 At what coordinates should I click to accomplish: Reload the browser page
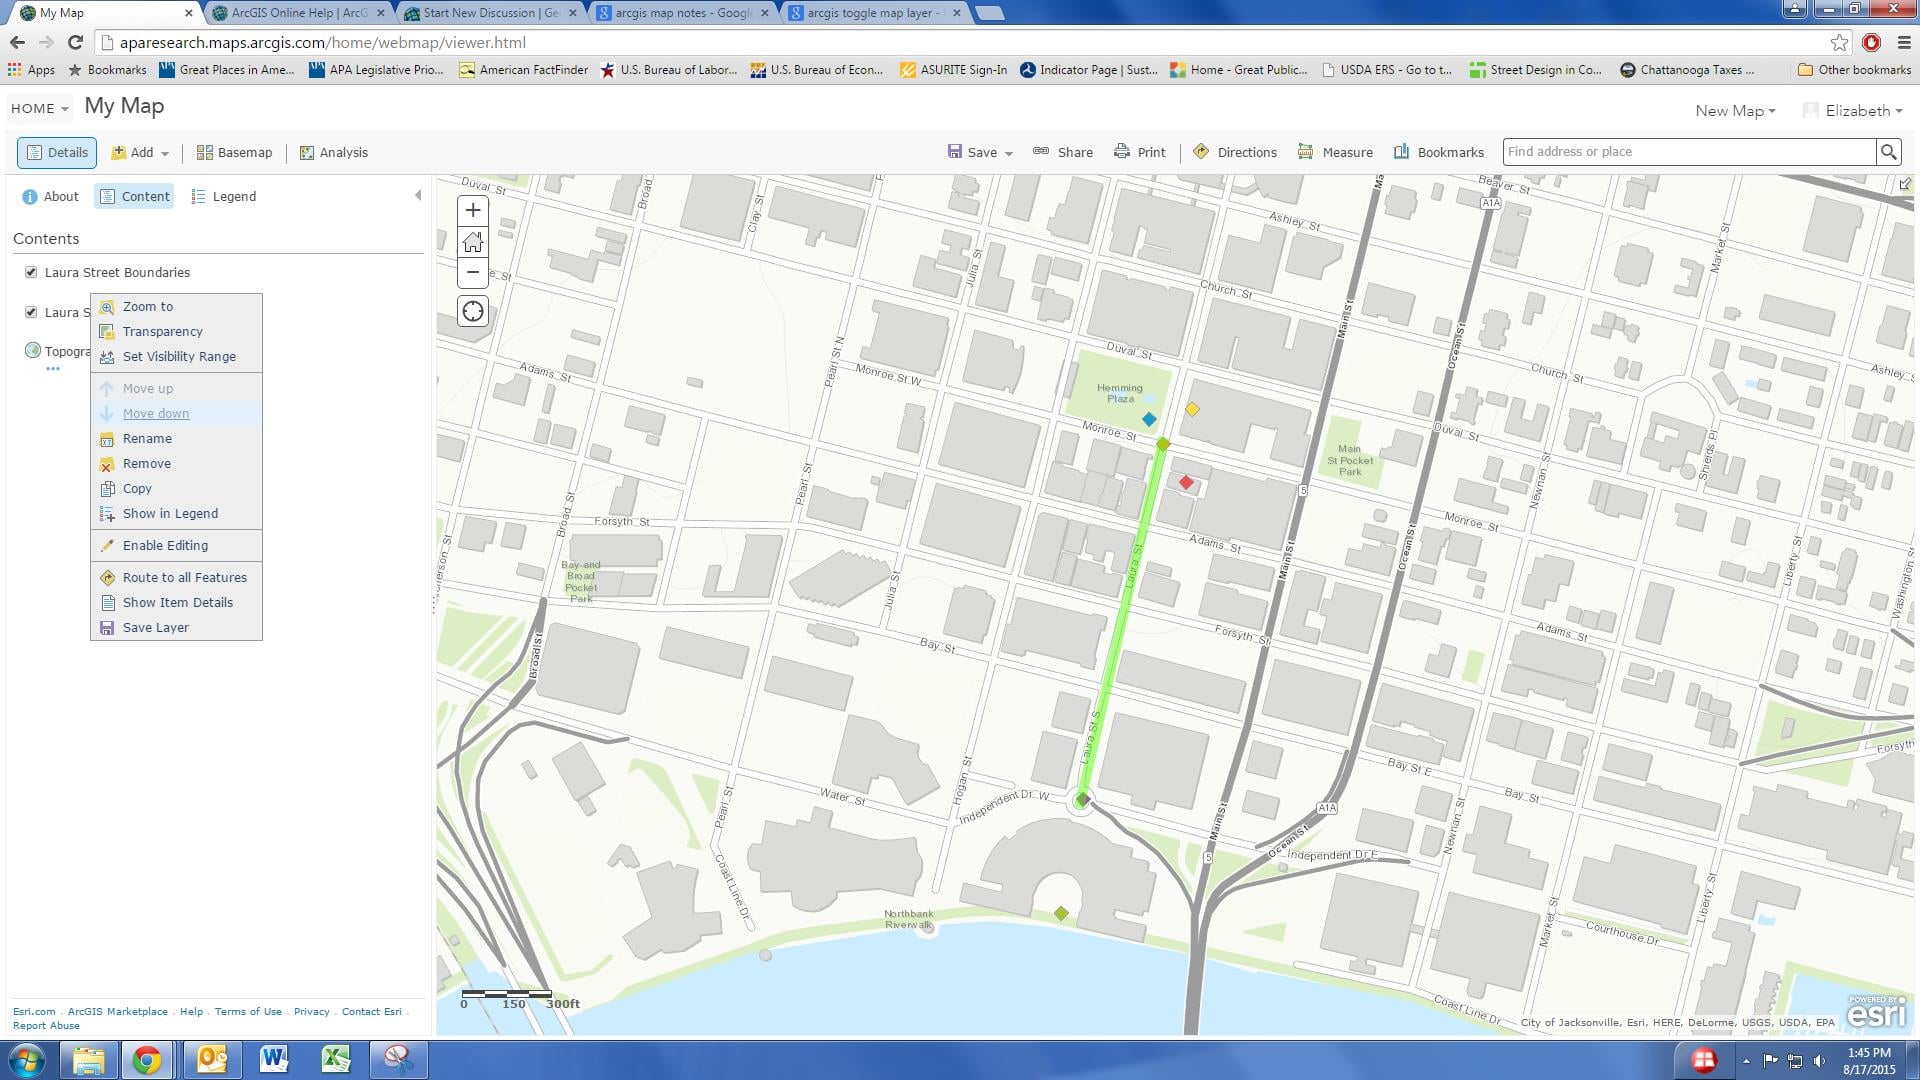click(x=75, y=43)
